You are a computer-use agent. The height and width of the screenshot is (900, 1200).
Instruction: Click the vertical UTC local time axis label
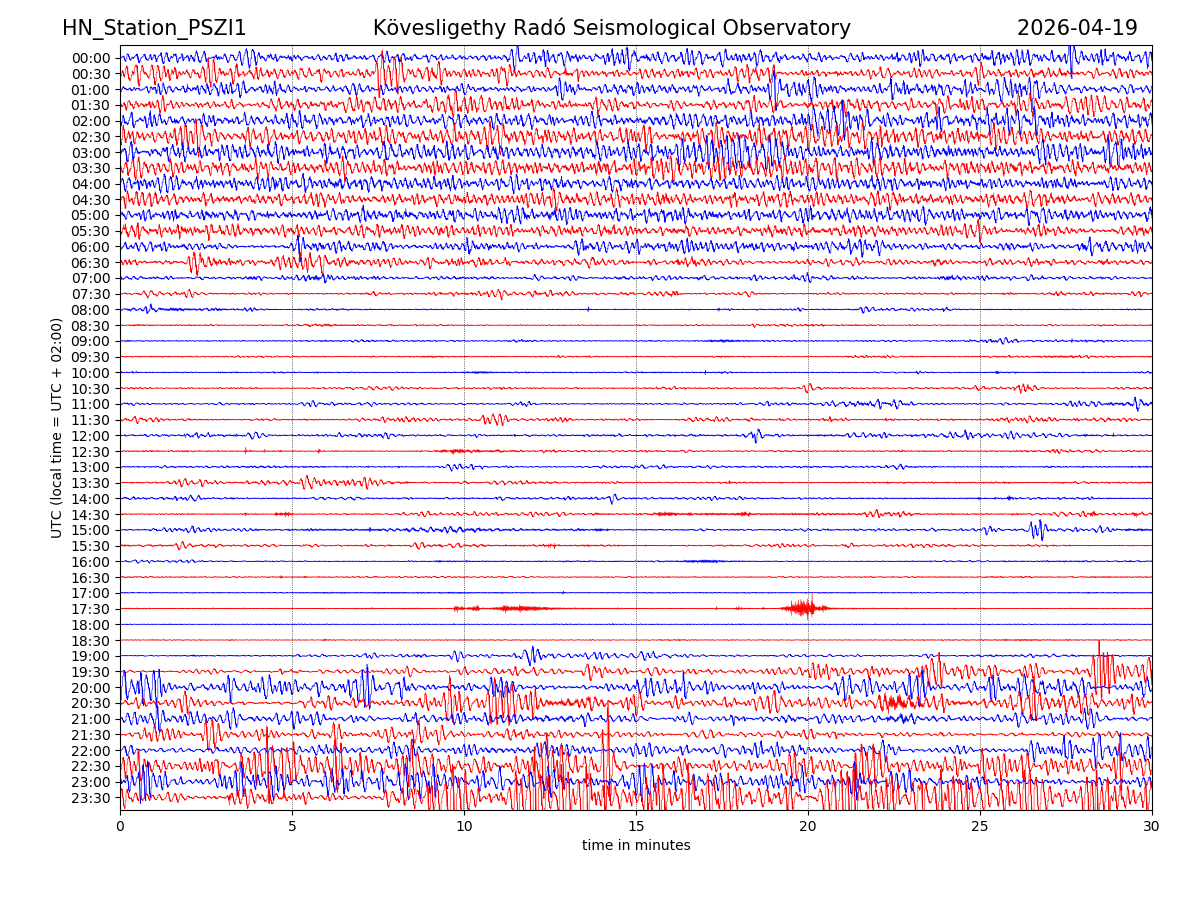pyautogui.click(x=57, y=427)
